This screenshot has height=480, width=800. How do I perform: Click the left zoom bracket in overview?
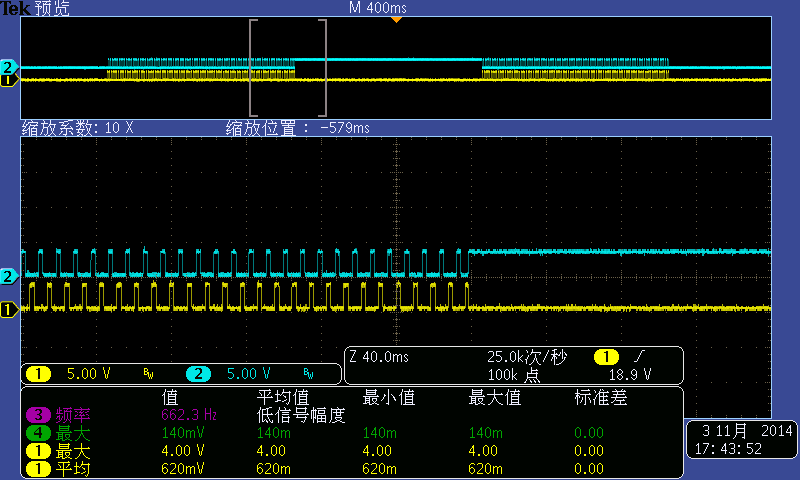point(253,68)
